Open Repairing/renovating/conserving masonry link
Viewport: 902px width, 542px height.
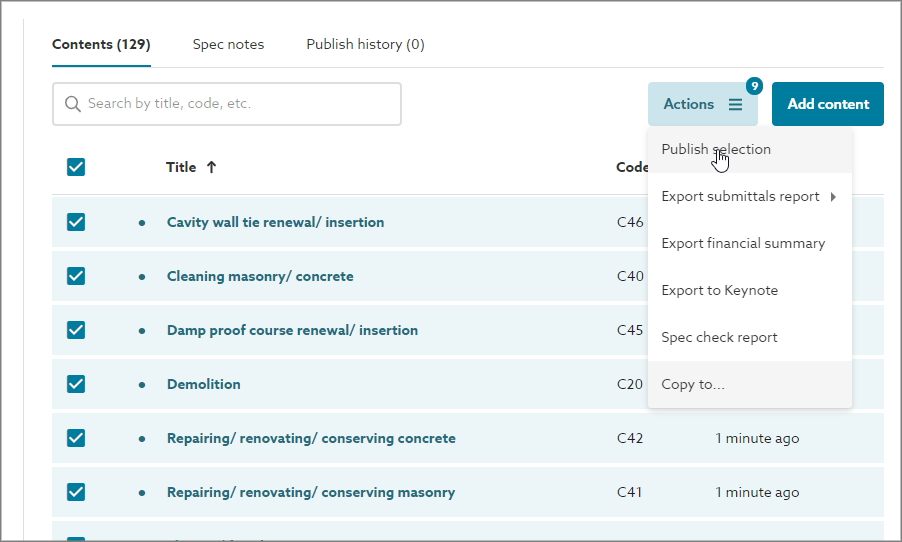pos(310,492)
